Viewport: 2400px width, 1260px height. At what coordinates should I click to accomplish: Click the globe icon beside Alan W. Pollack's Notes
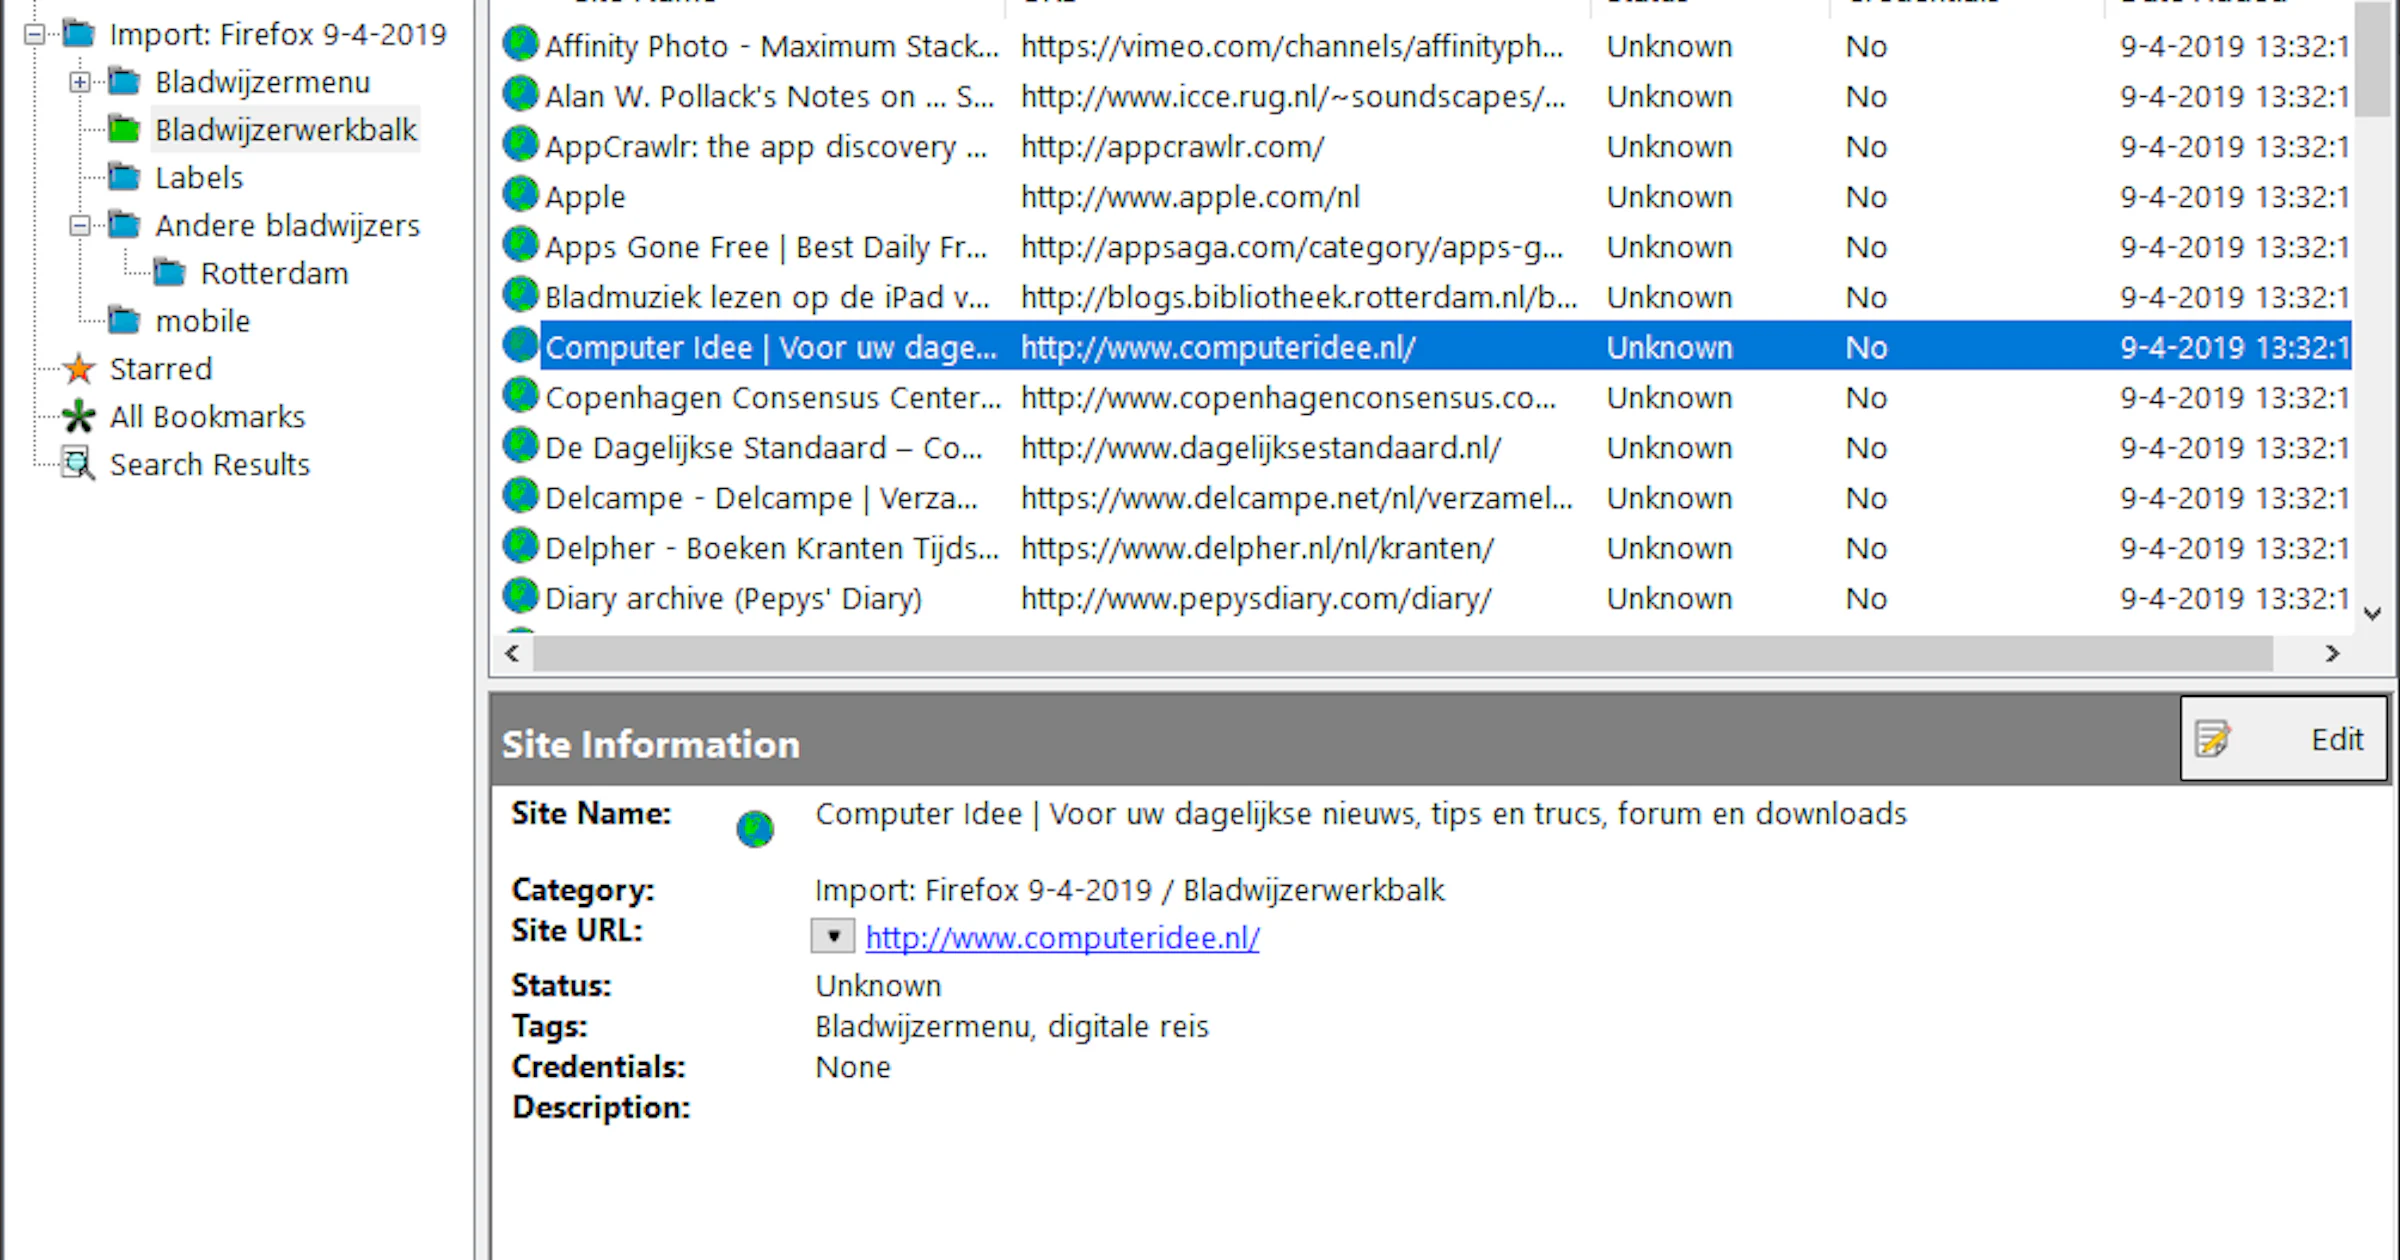click(520, 94)
